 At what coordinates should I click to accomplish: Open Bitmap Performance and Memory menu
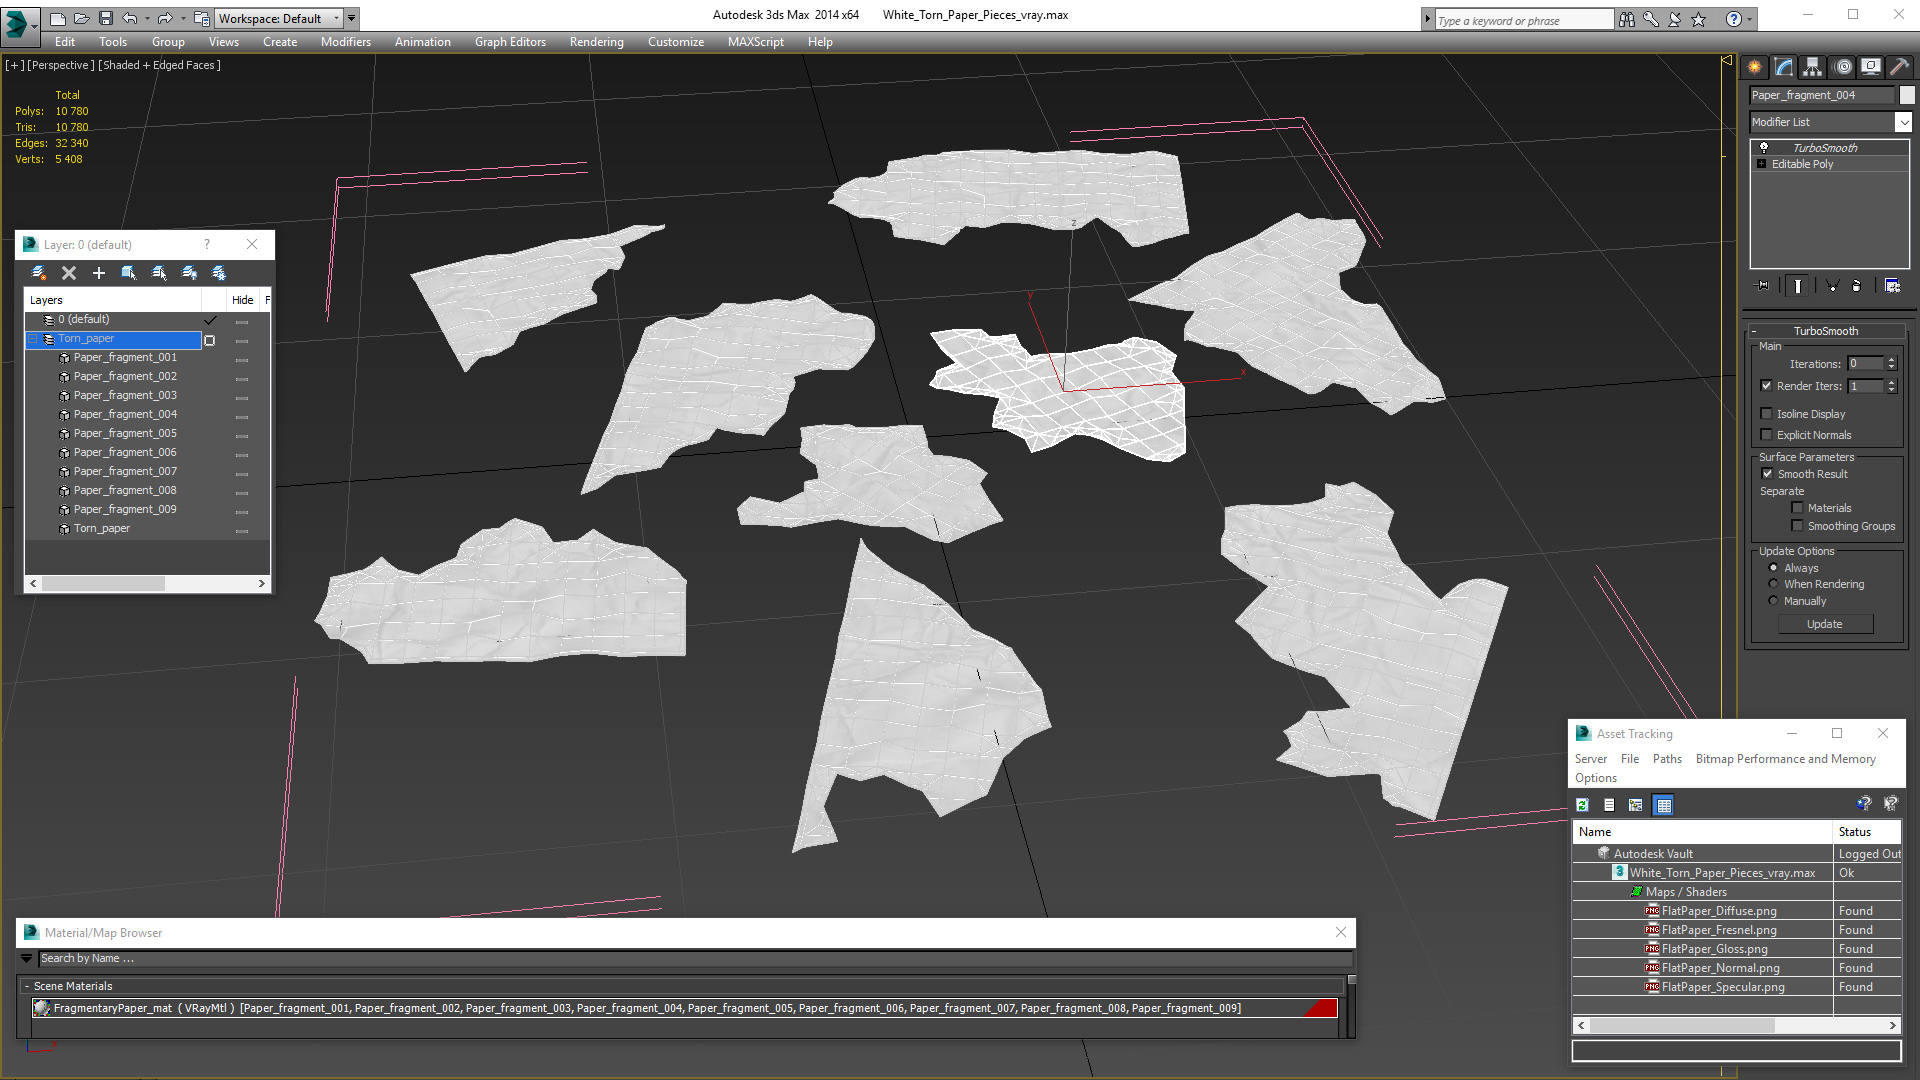click(x=1786, y=759)
